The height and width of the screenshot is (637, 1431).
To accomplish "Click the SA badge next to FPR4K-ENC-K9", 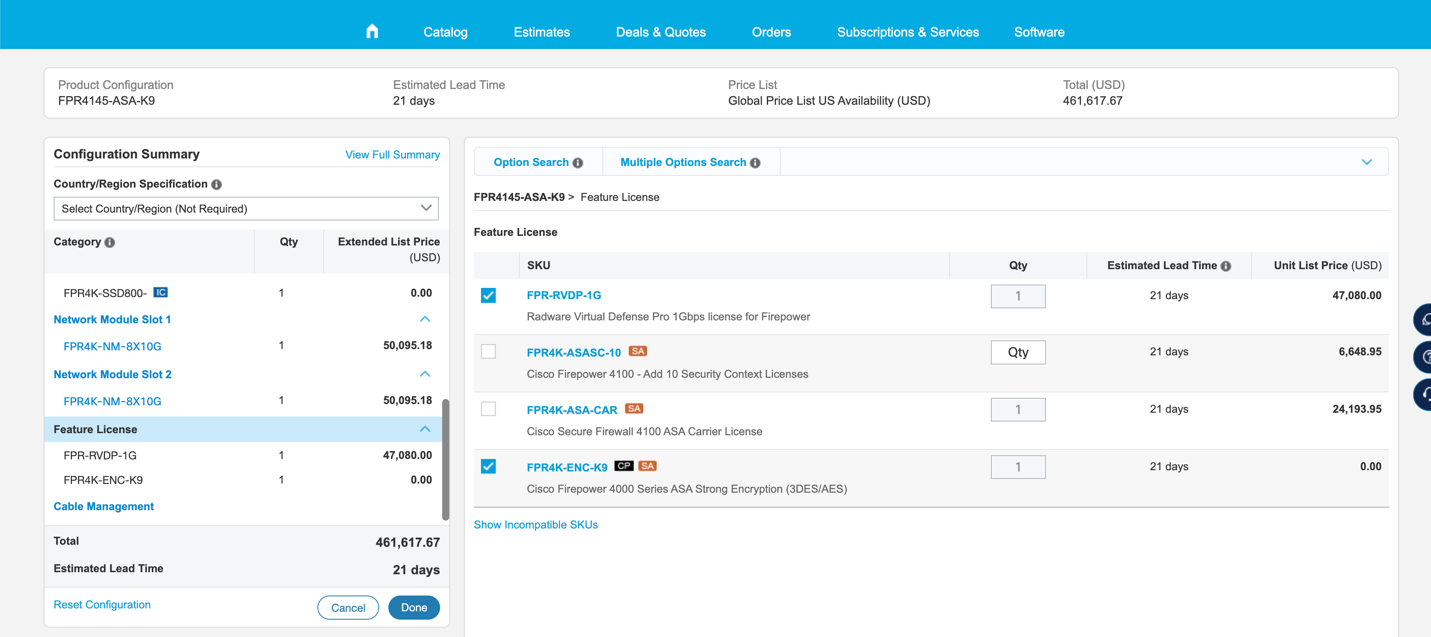I will coord(648,466).
